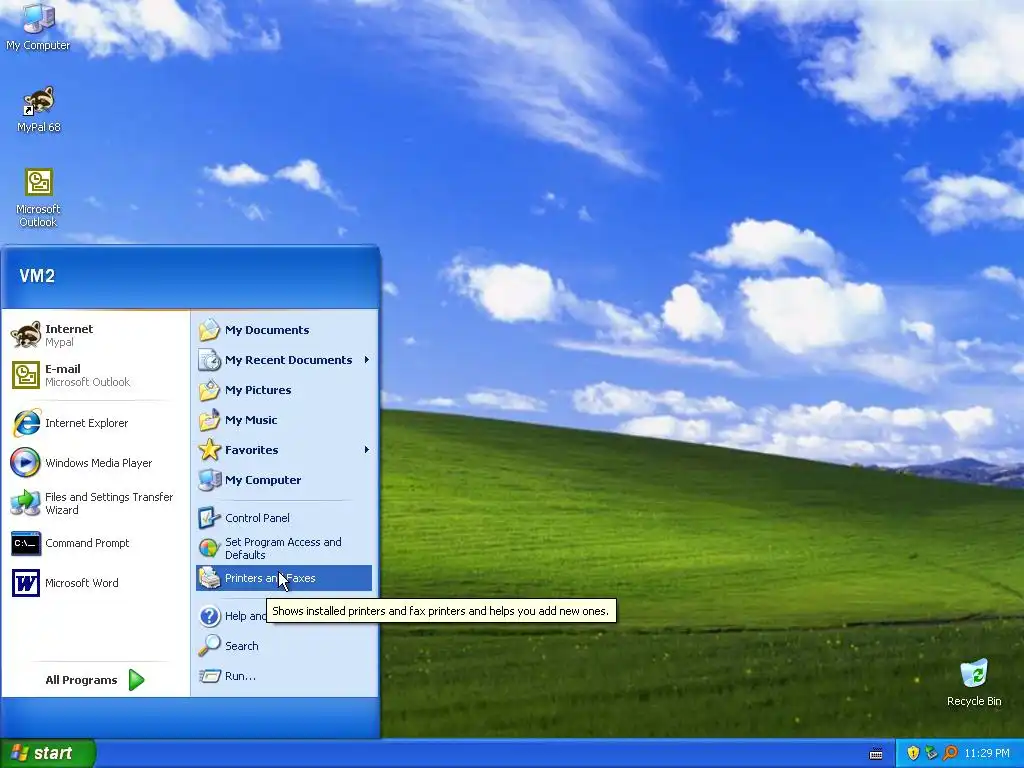Select the Recycle Bin on the desktop
The image size is (1024, 768).
tap(974, 683)
